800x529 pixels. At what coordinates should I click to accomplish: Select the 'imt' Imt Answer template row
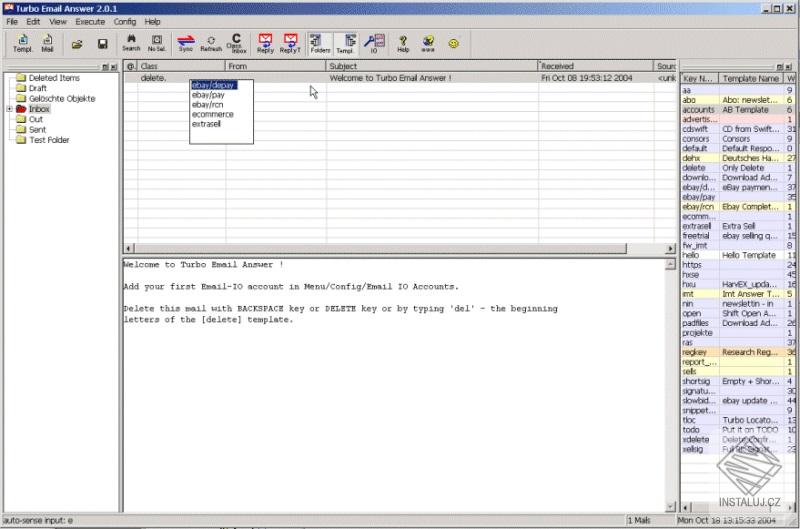[738, 294]
